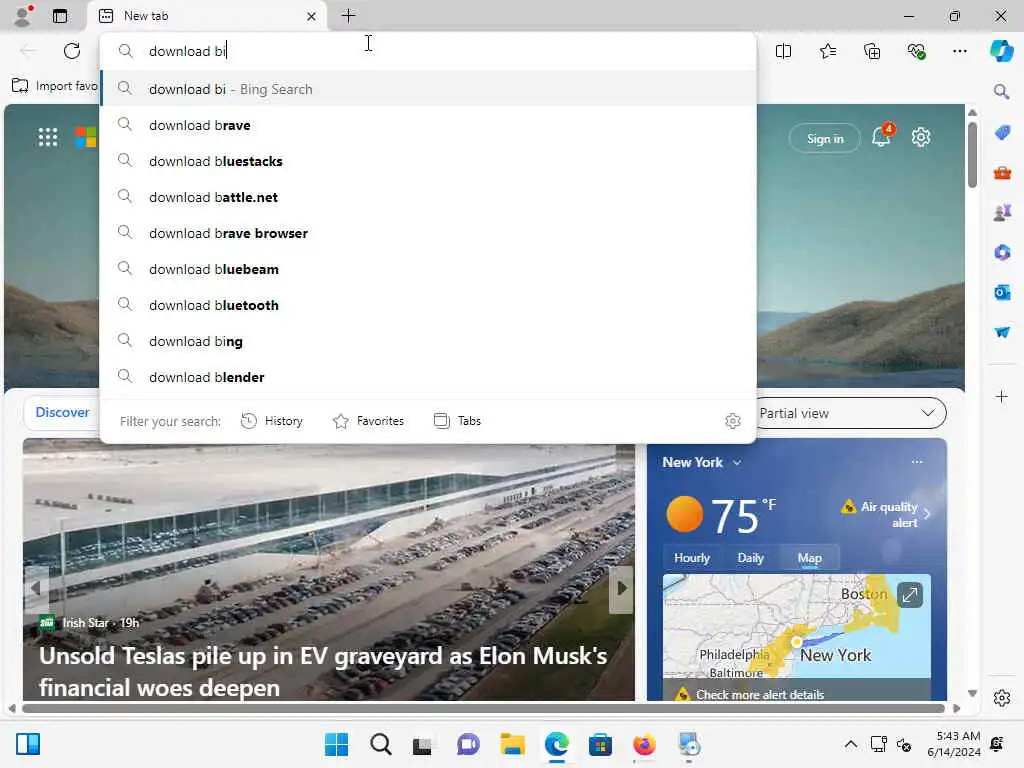Filter search by Tabs

point(457,421)
